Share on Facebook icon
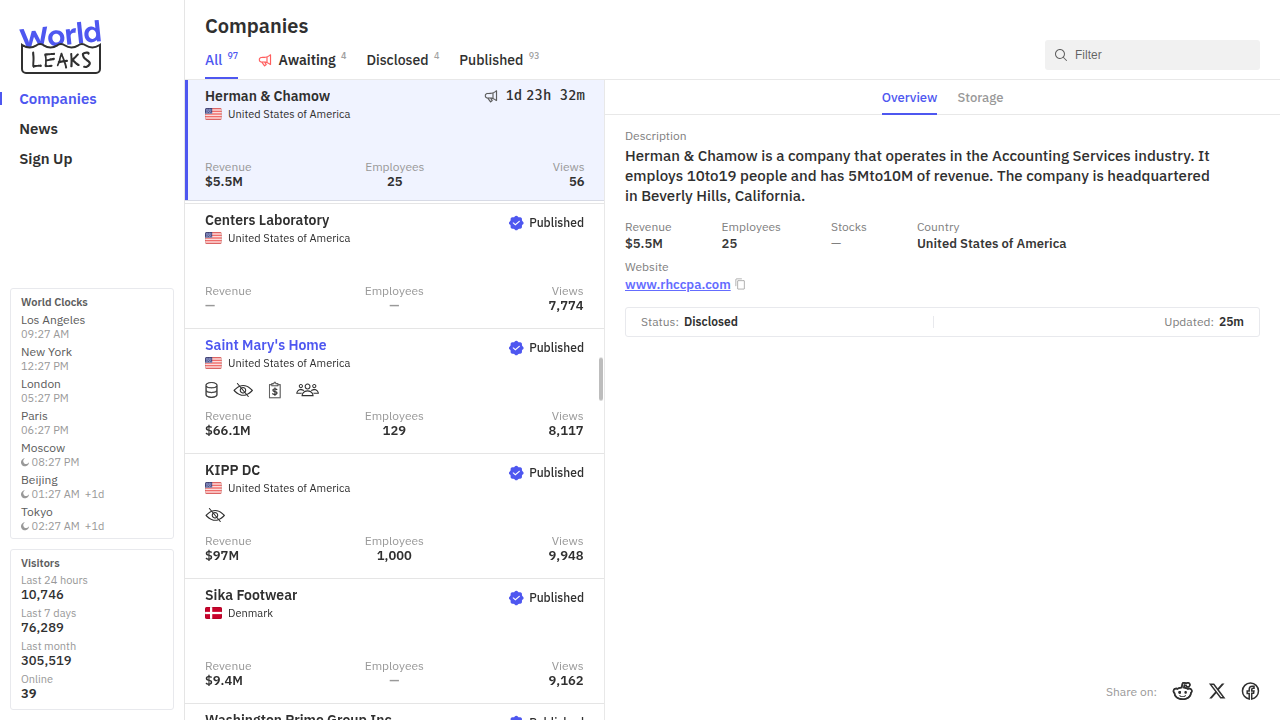This screenshot has width=1280, height=720. click(1250, 691)
